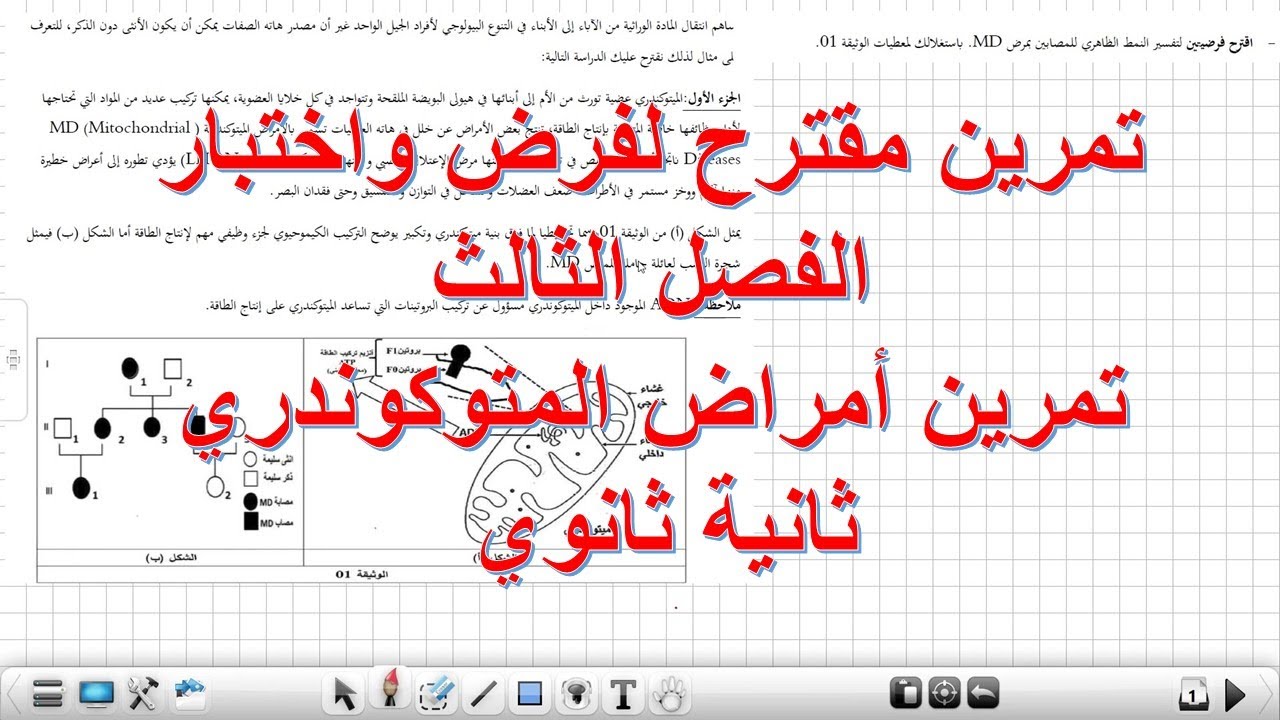
Task: Click the round grey tool icon beside the T
Action: click(576, 692)
